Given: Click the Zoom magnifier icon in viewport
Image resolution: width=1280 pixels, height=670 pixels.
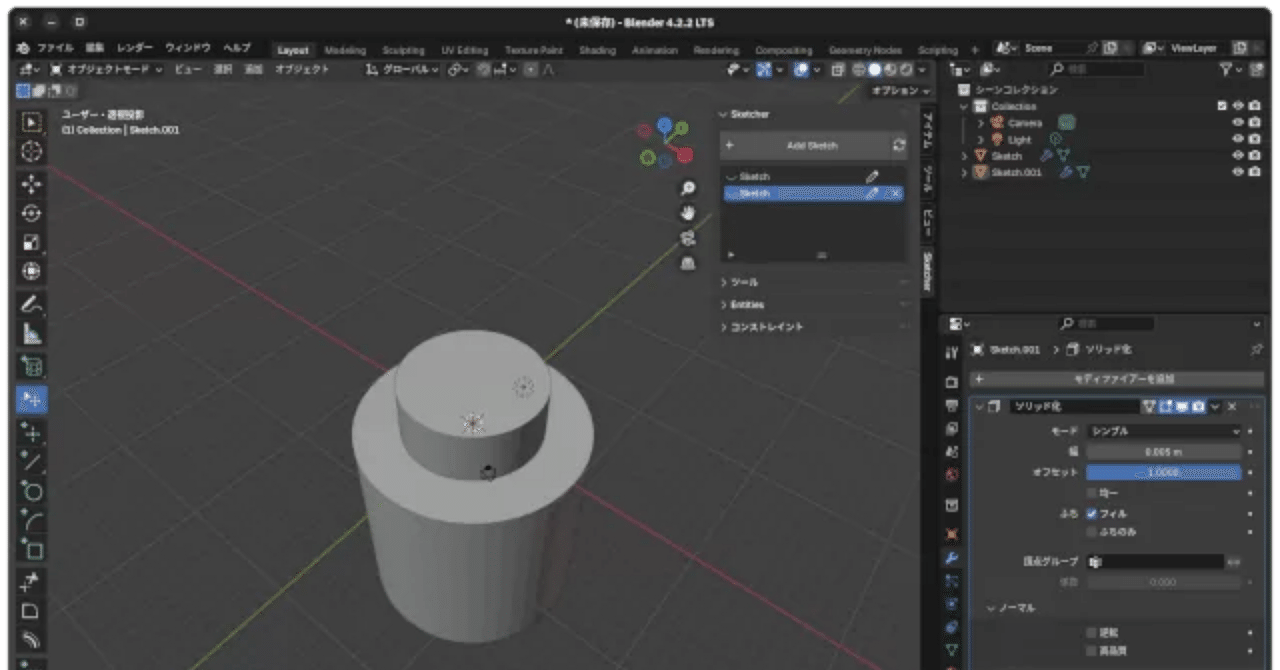Looking at the screenshot, I should [x=686, y=188].
